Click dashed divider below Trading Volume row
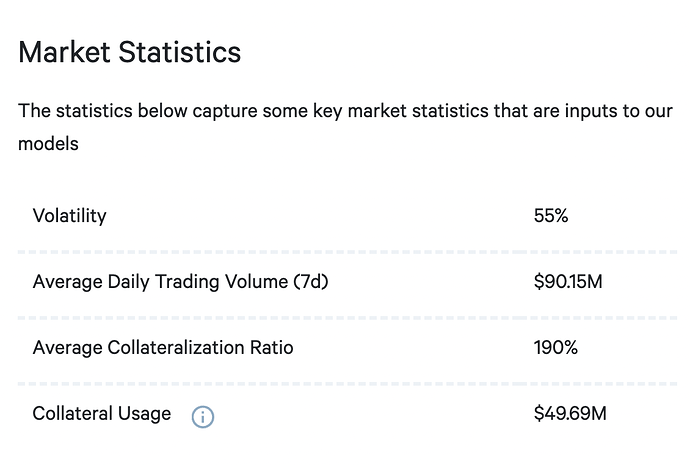 pyautogui.click(x=348, y=318)
